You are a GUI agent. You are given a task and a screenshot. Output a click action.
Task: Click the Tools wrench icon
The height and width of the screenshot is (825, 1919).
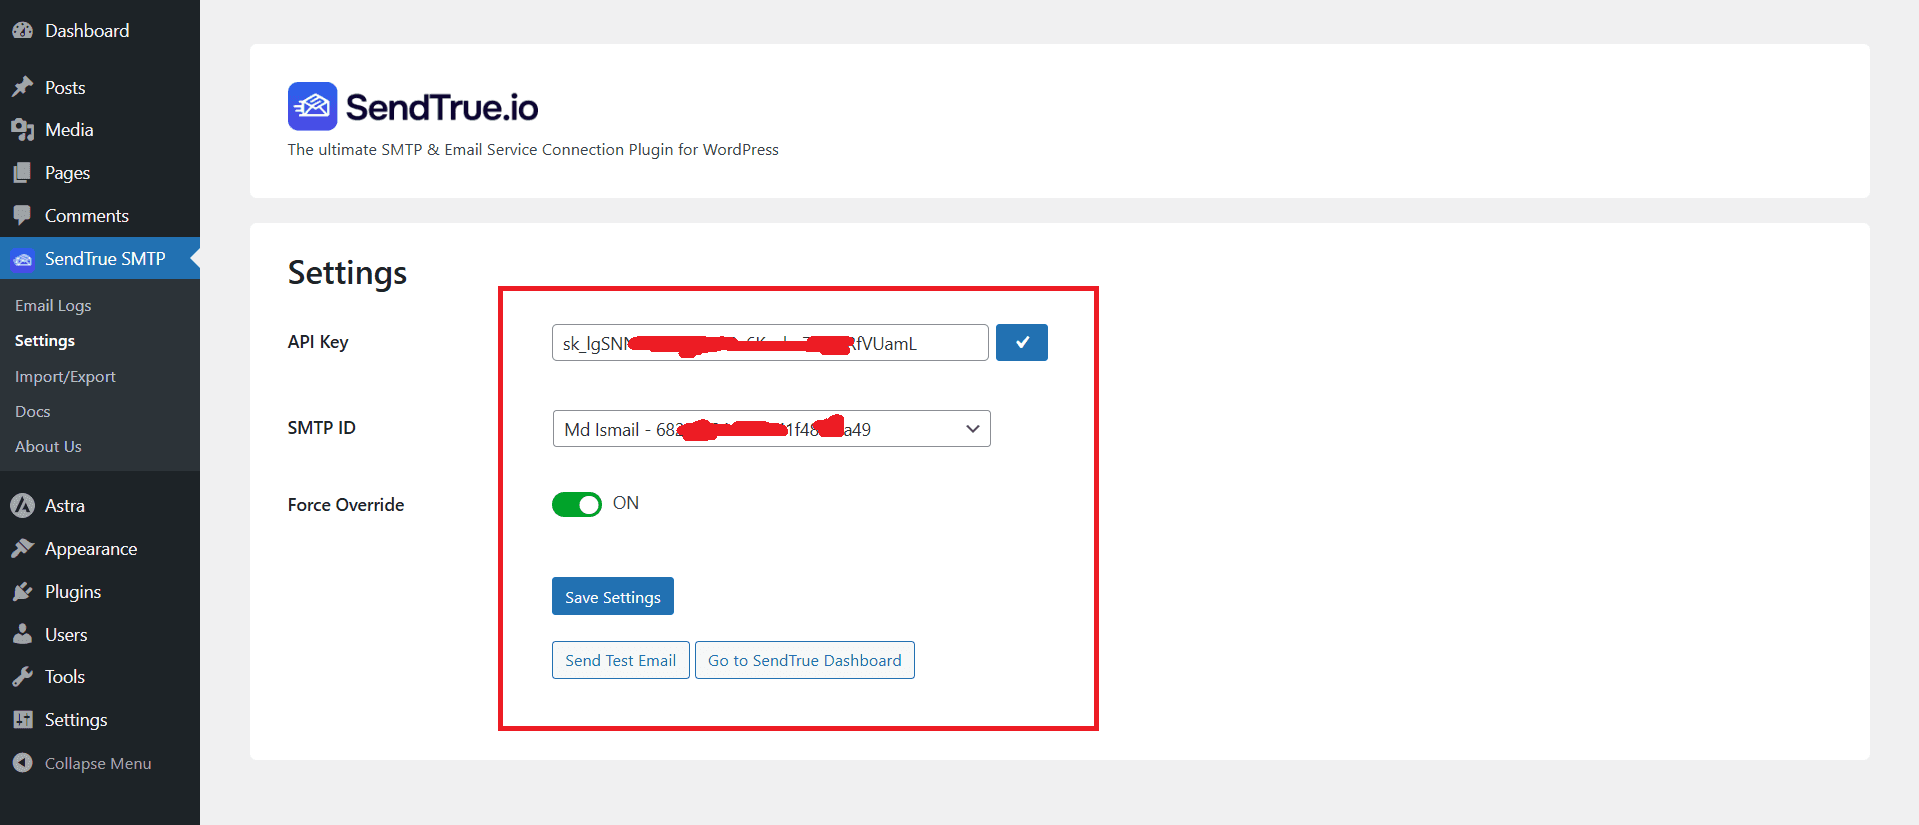[x=22, y=677]
